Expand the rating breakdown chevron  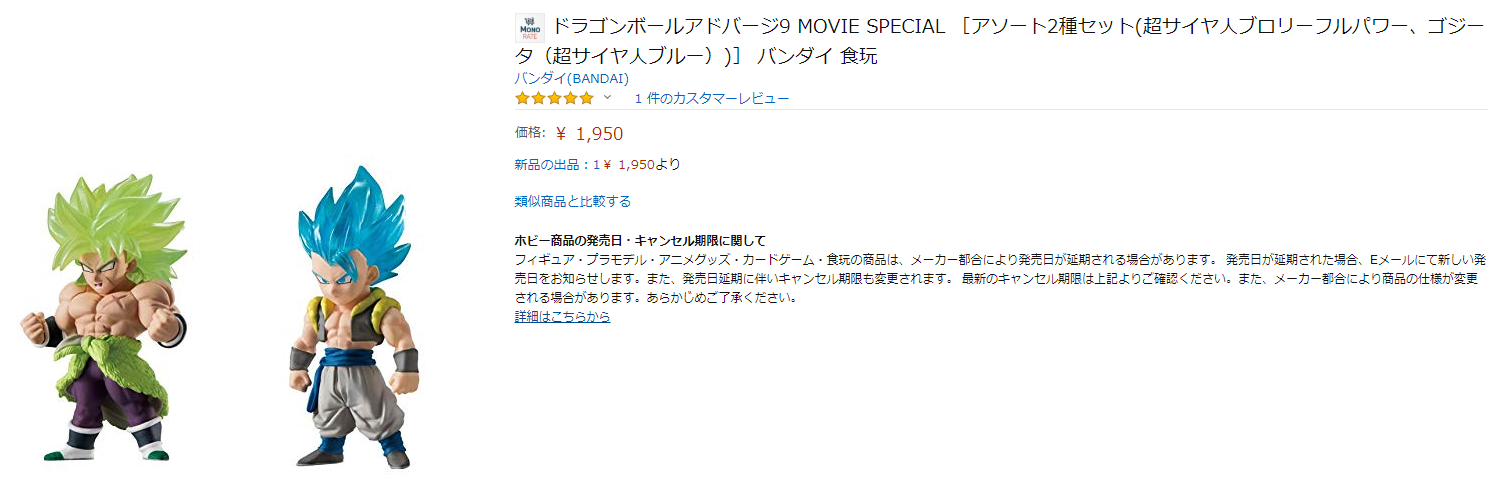(x=607, y=98)
